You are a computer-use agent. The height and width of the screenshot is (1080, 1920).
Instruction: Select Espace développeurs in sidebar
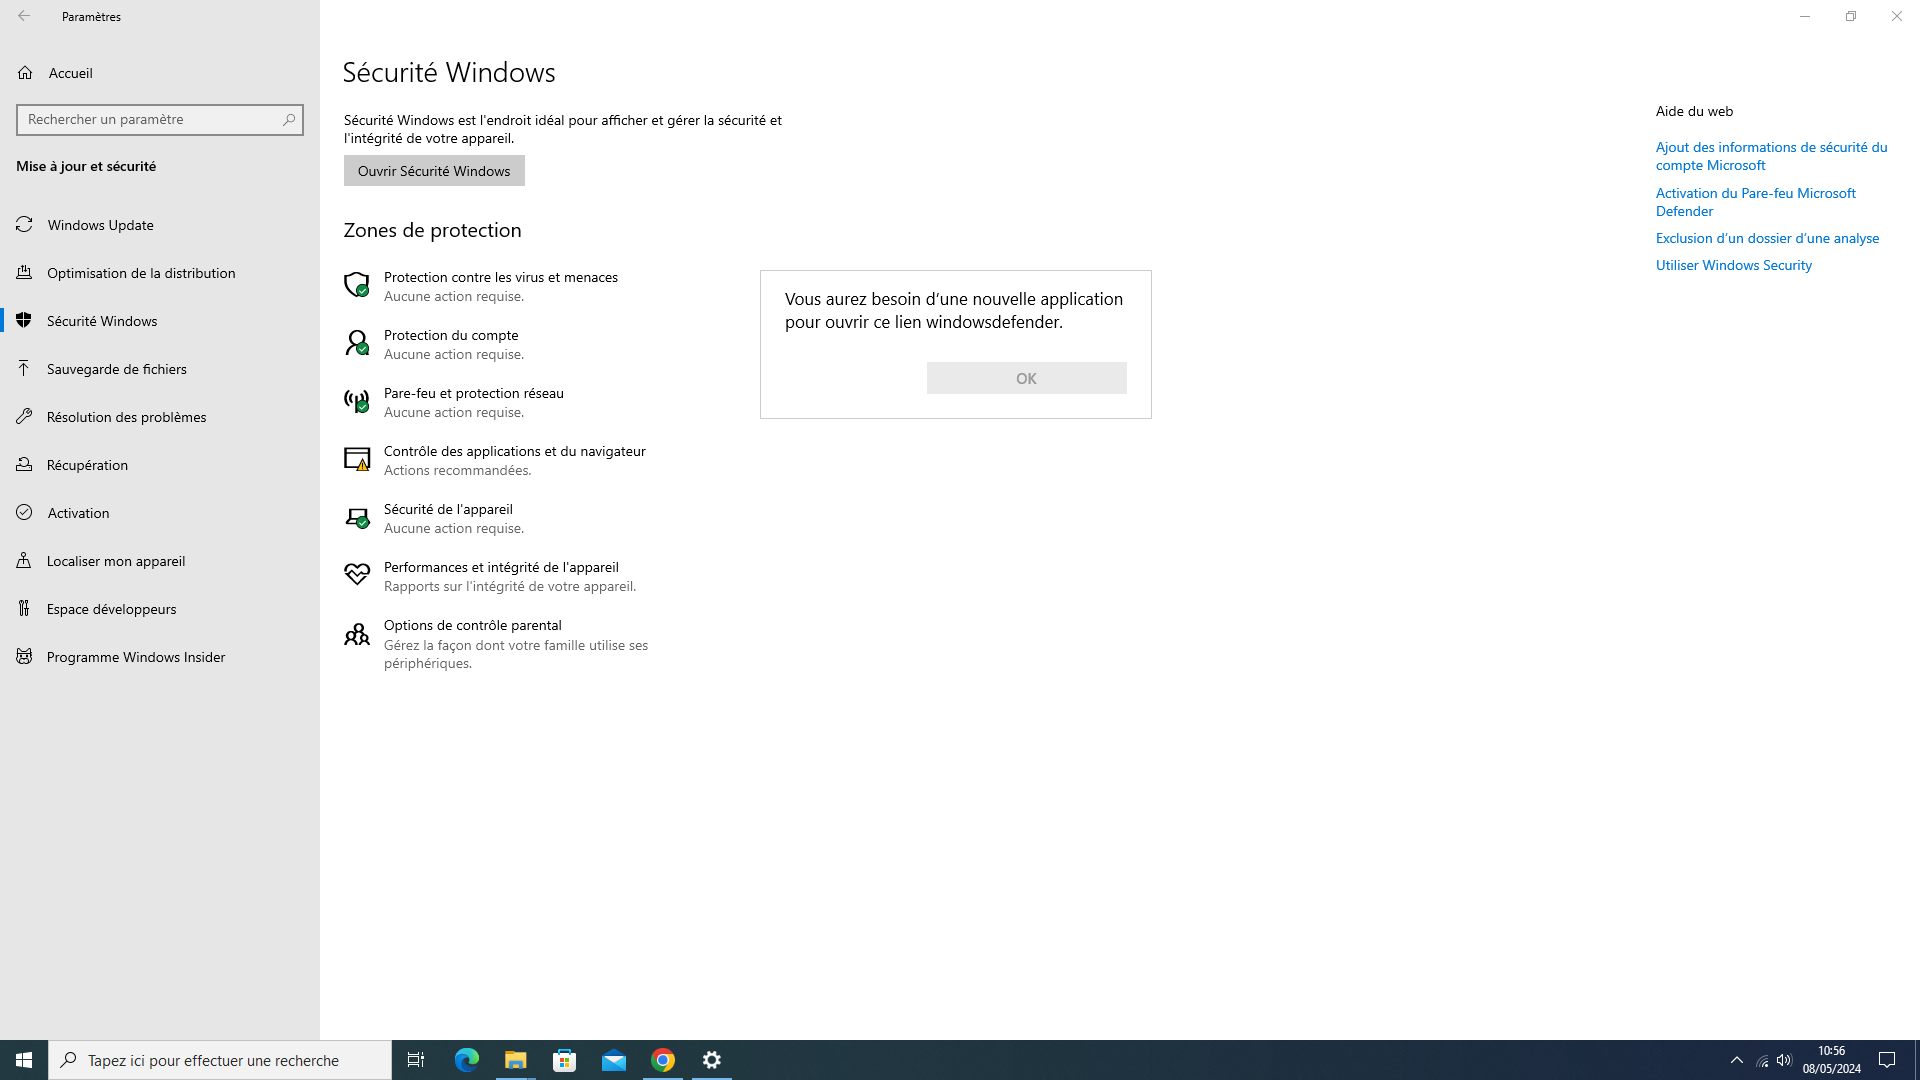tap(160, 609)
